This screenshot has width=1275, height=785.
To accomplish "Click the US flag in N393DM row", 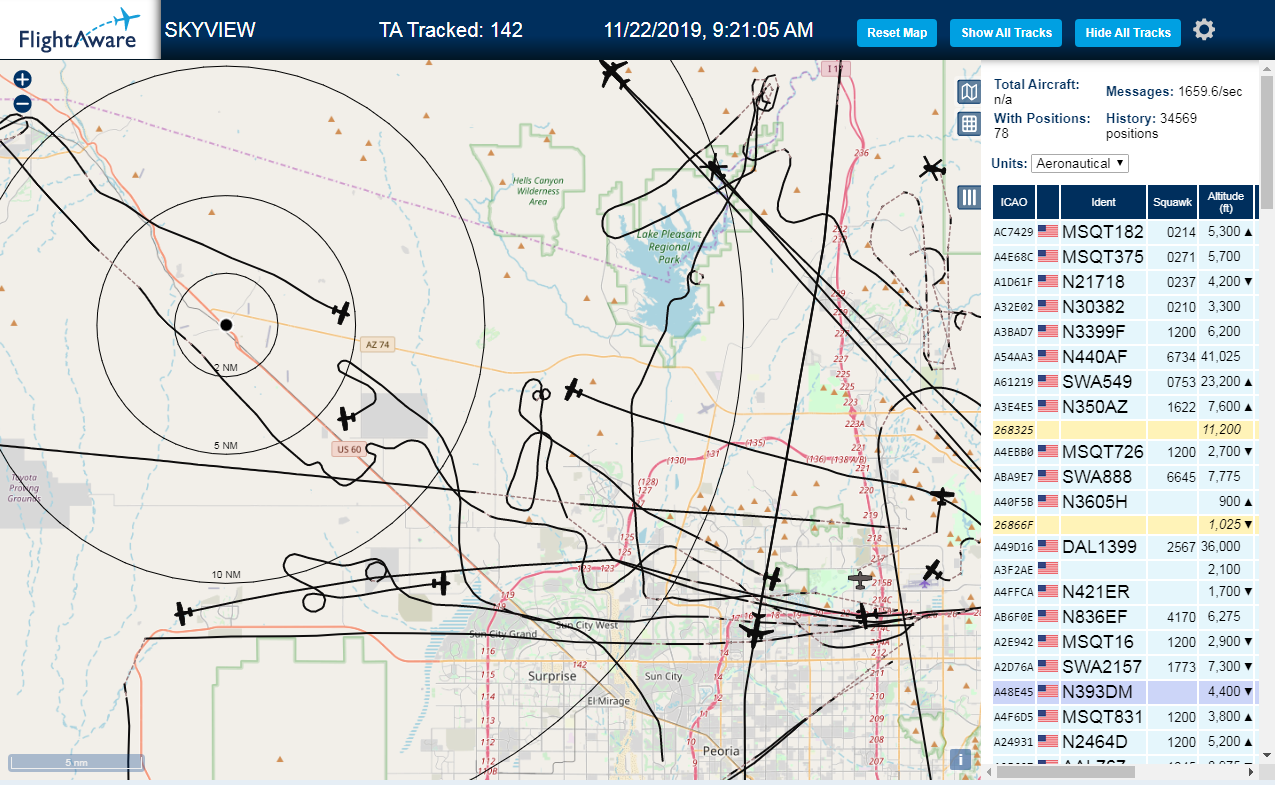I will 1048,691.
